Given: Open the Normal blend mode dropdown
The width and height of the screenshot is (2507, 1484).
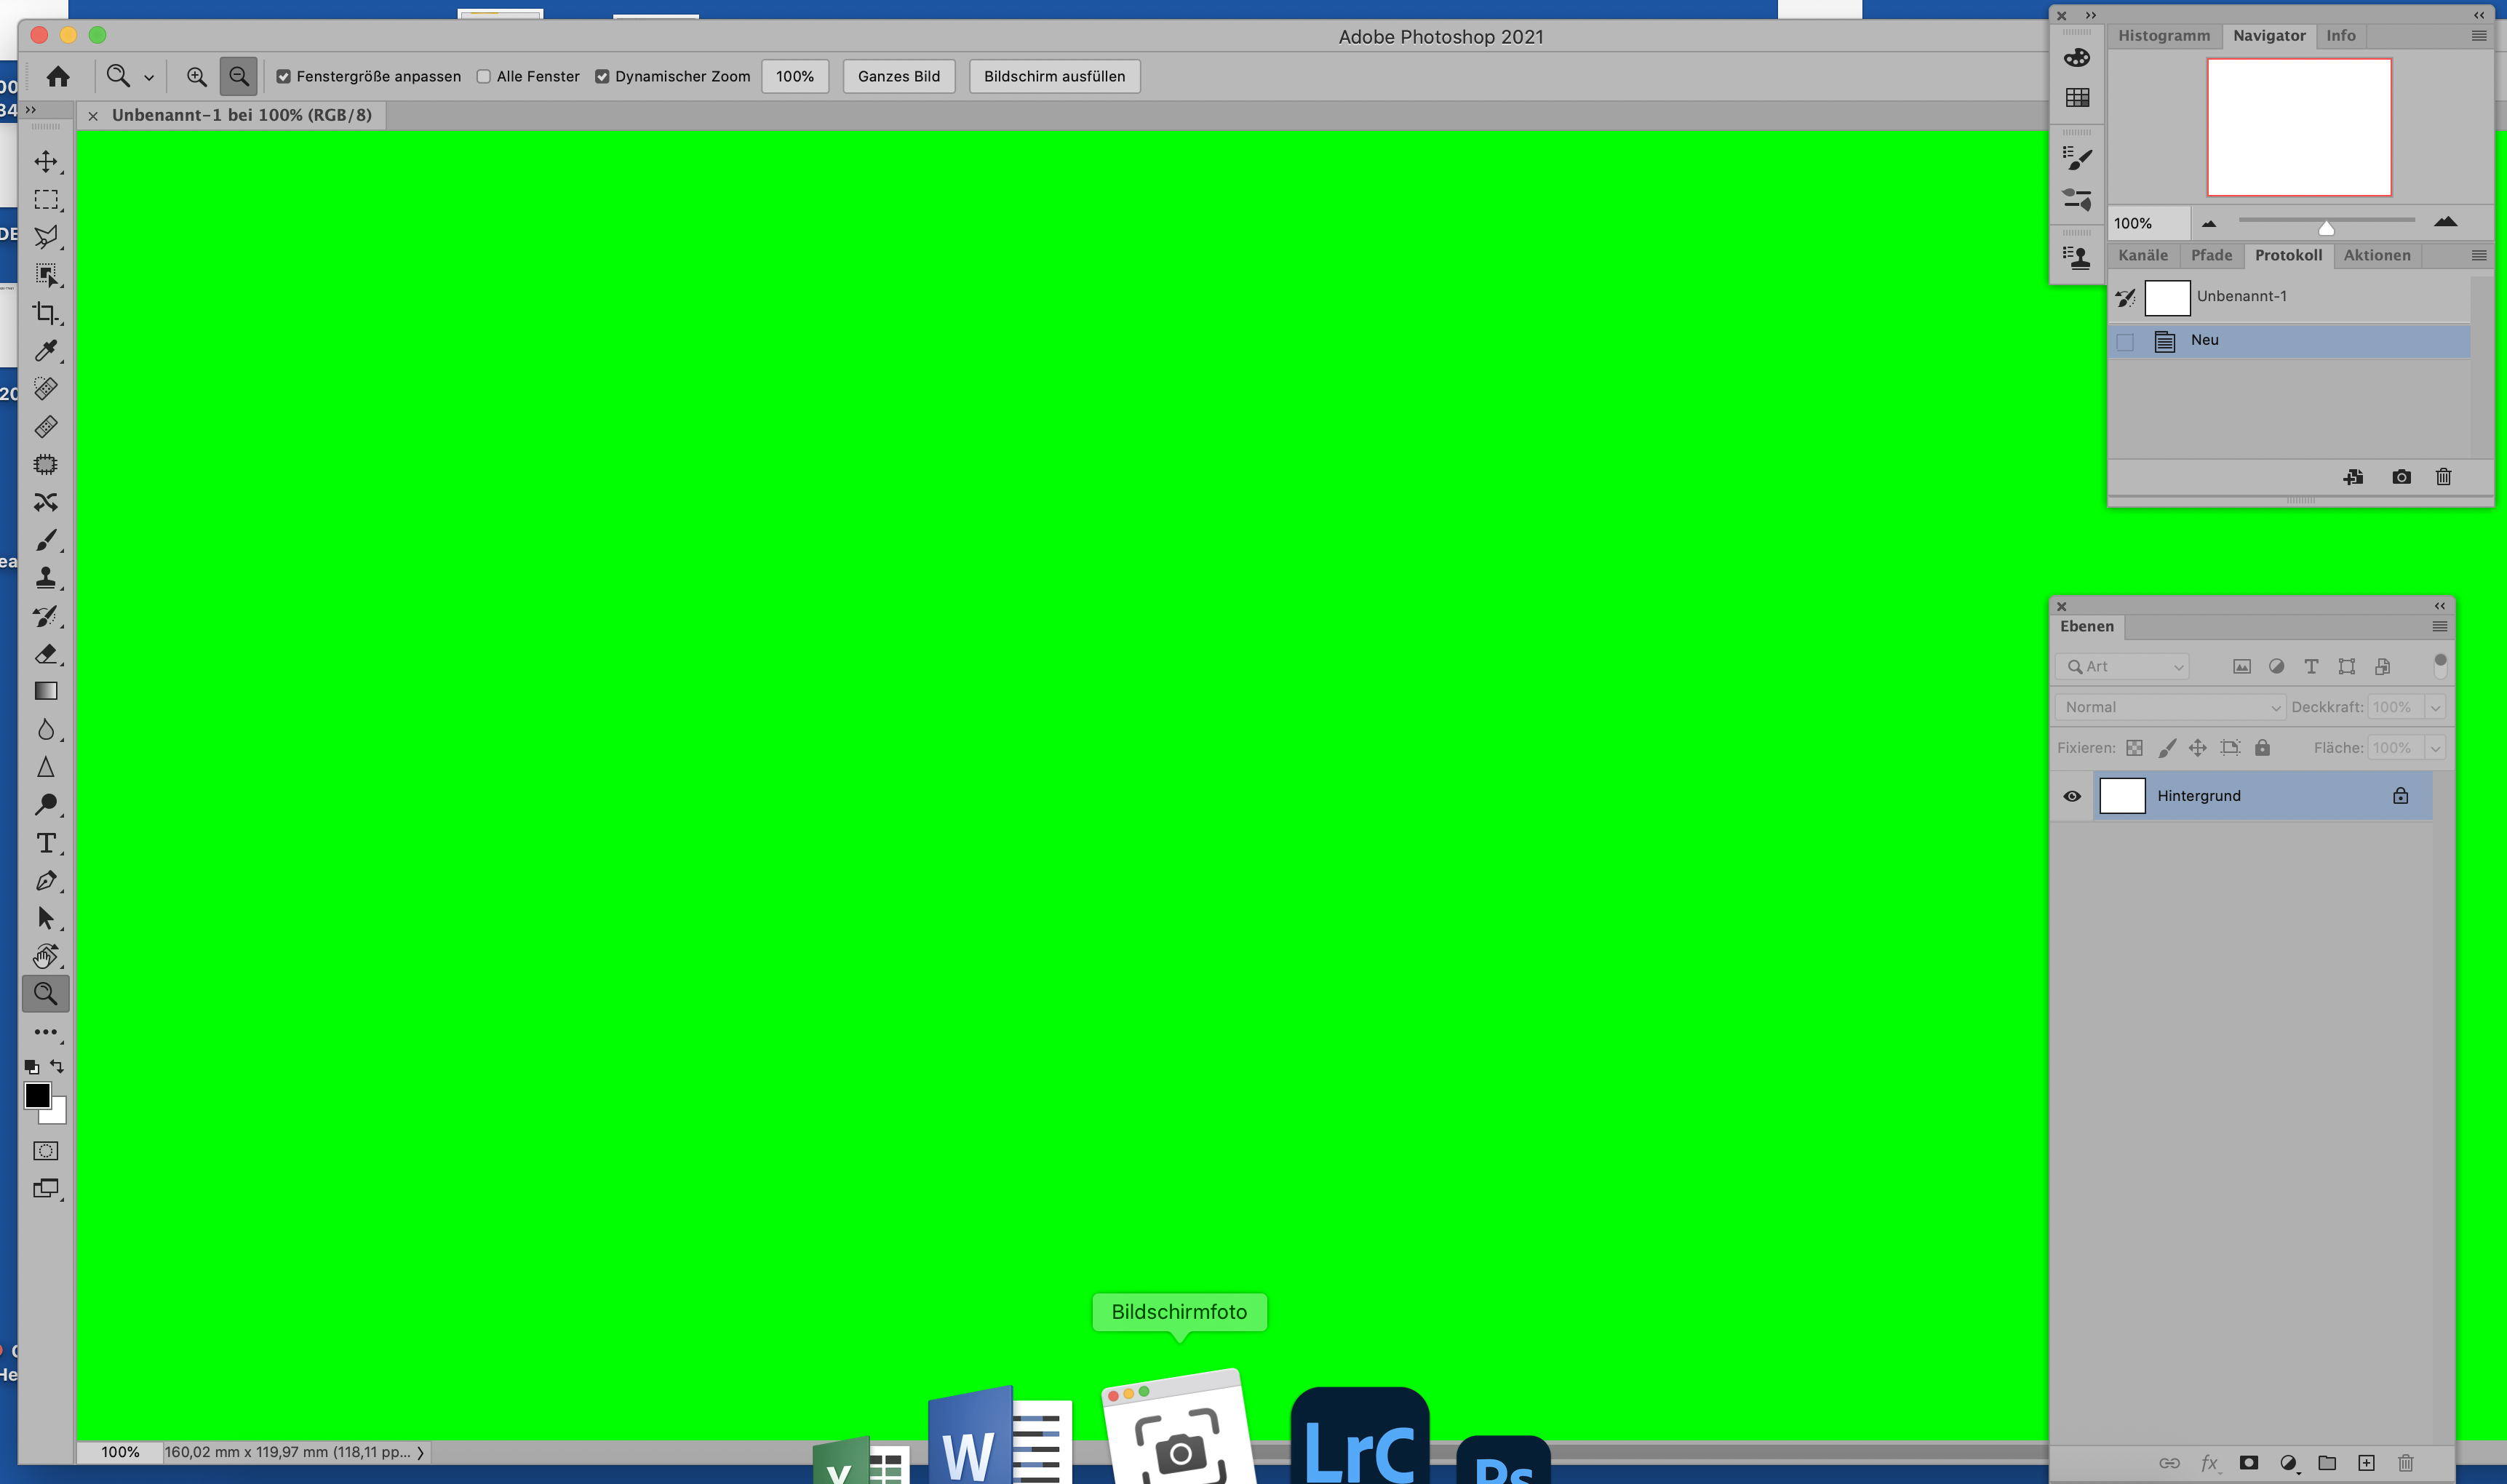Looking at the screenshot, I should pyautogui.click(x=2170, y=707).
